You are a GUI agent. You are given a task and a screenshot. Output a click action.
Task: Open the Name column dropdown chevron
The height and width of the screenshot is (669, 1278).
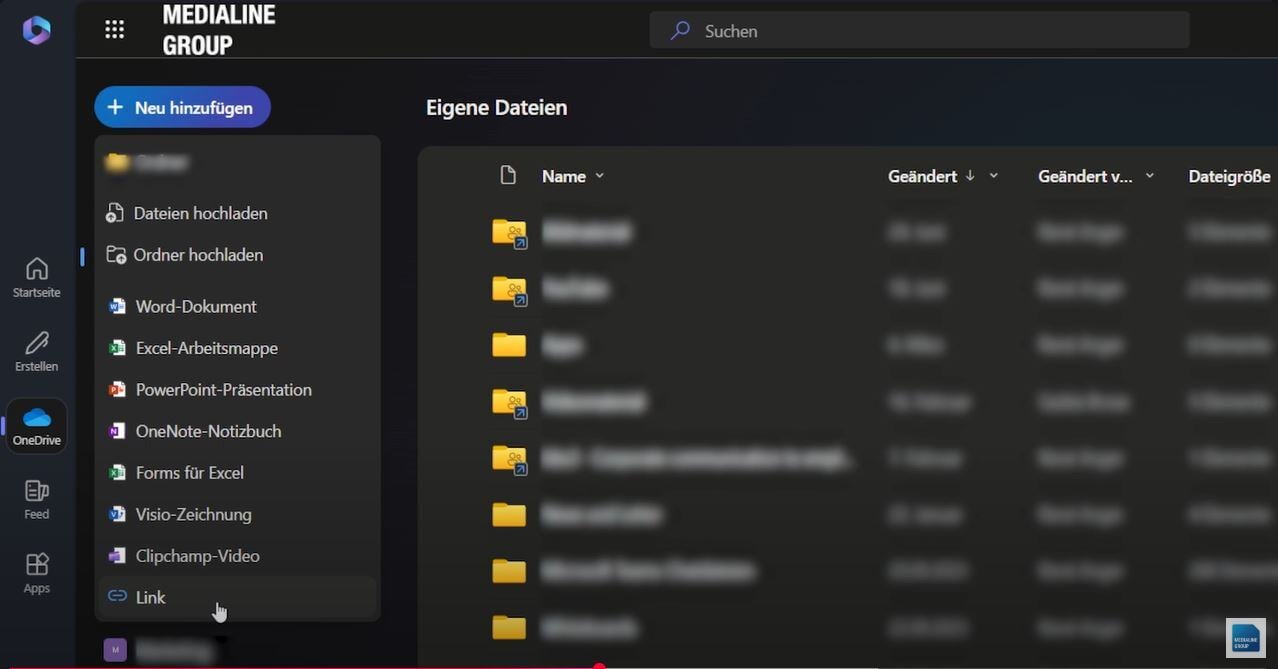coord(600,176)
